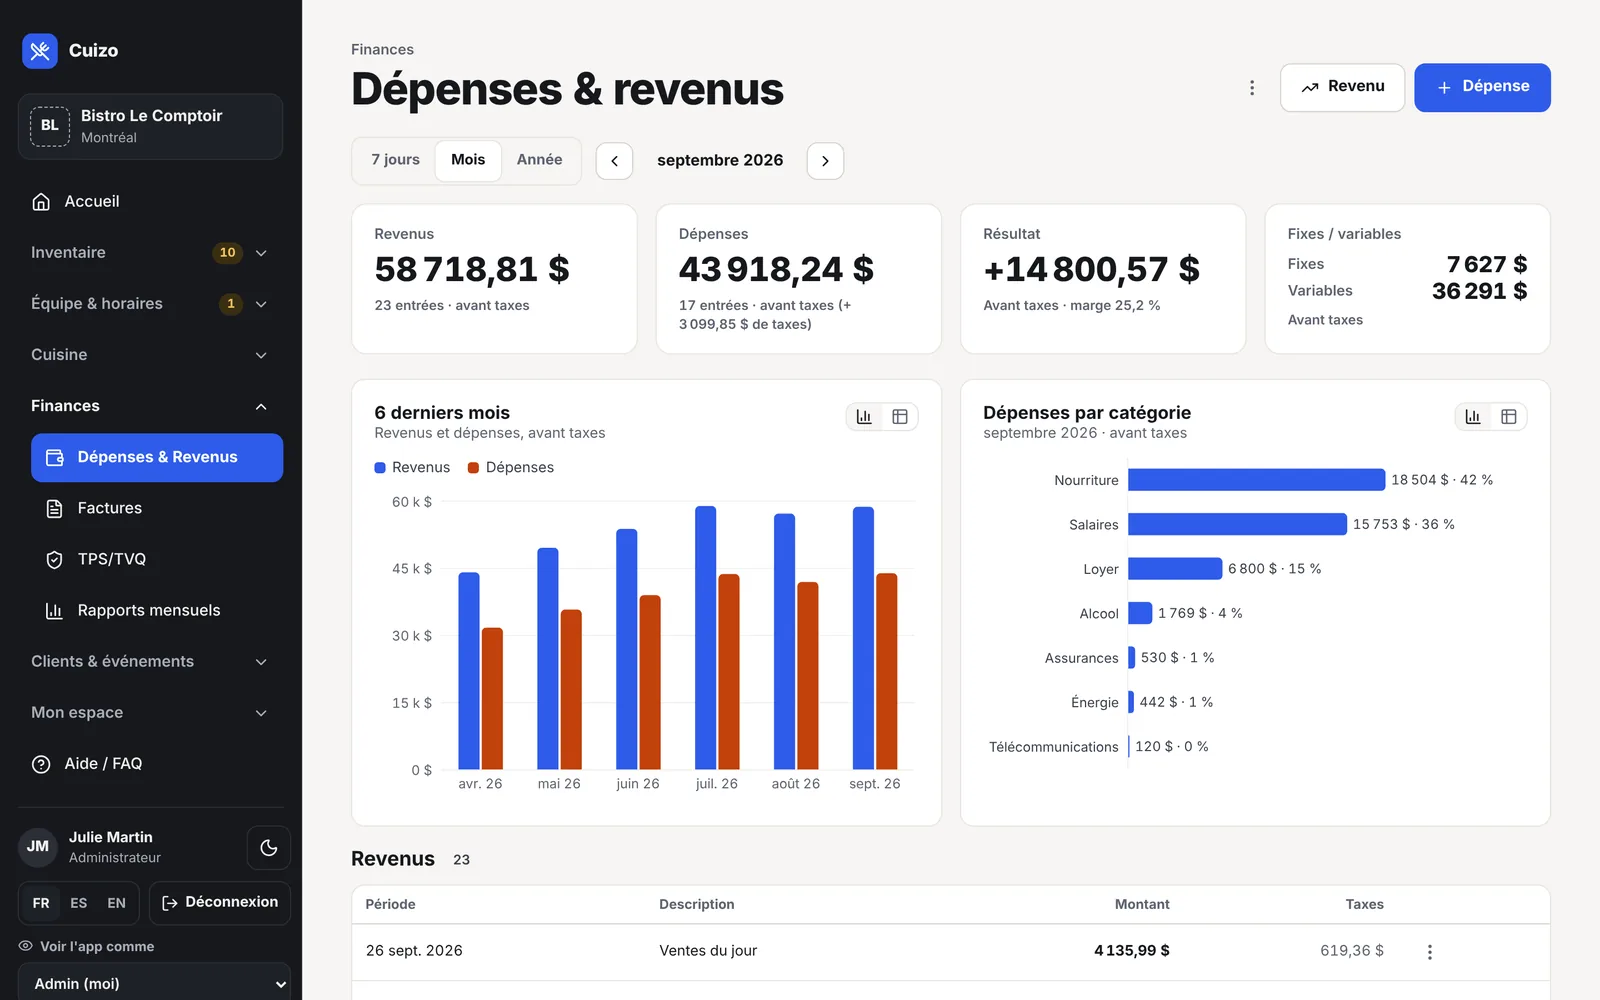
Task: Switch the language to ES
Action: (79, 903)
